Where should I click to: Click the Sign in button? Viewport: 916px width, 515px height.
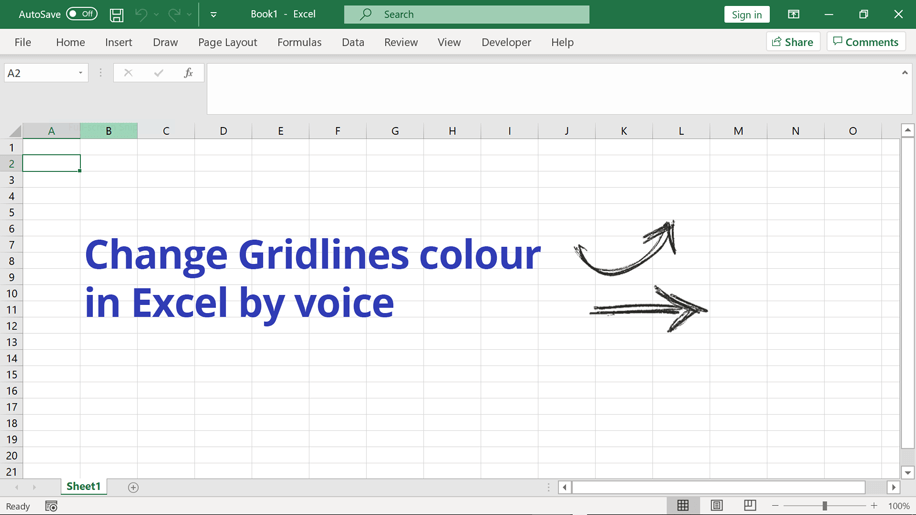click(x=746, y=15)
